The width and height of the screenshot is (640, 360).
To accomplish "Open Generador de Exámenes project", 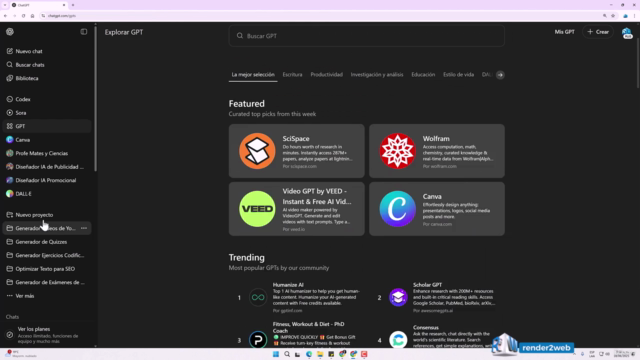I will coord(47,282).
